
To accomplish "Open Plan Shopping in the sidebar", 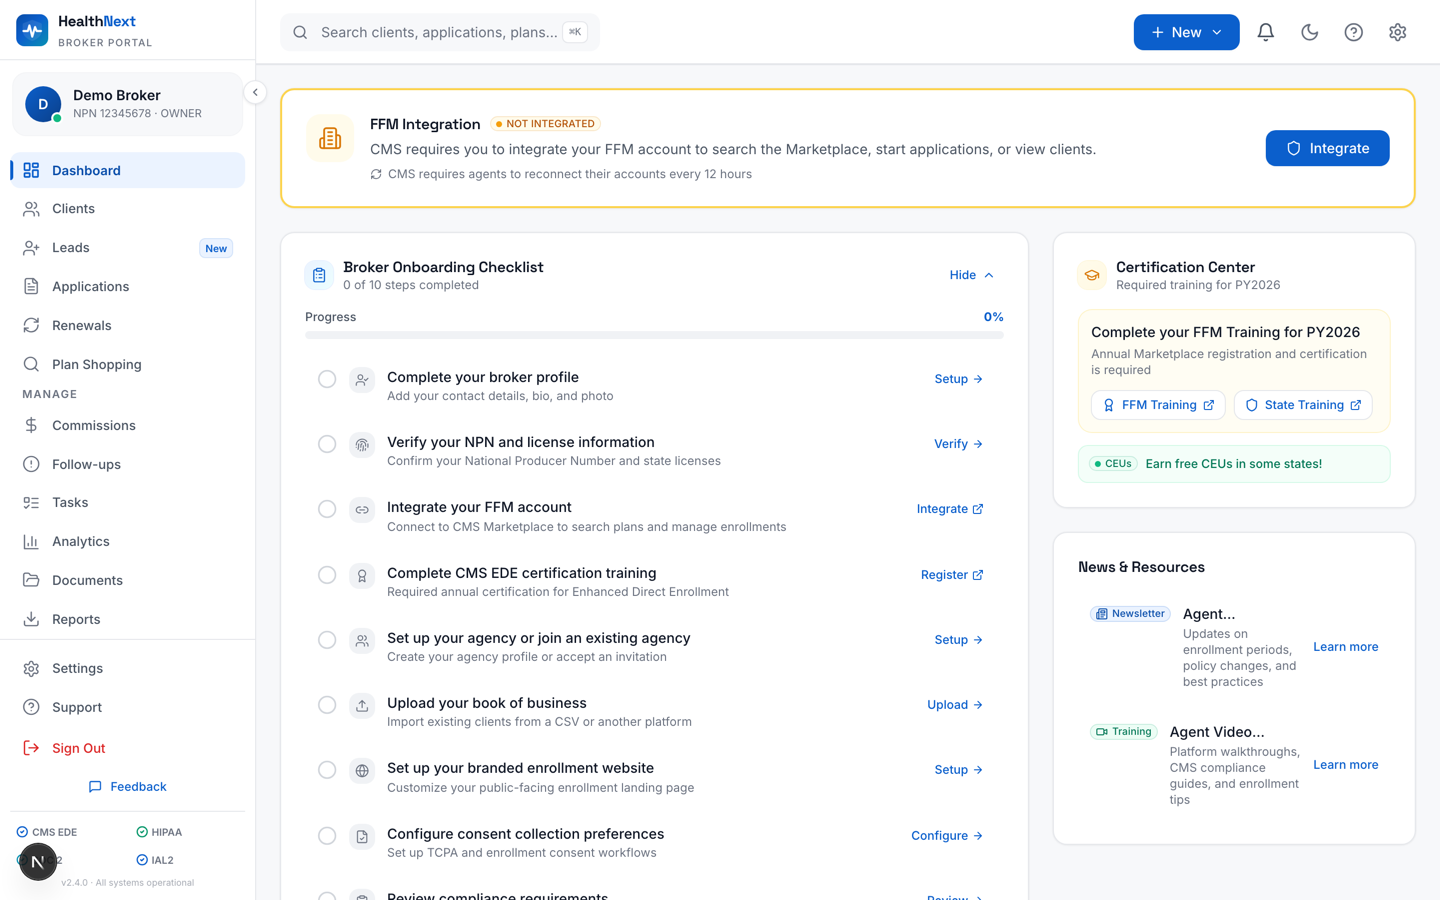I will point(128,365).
